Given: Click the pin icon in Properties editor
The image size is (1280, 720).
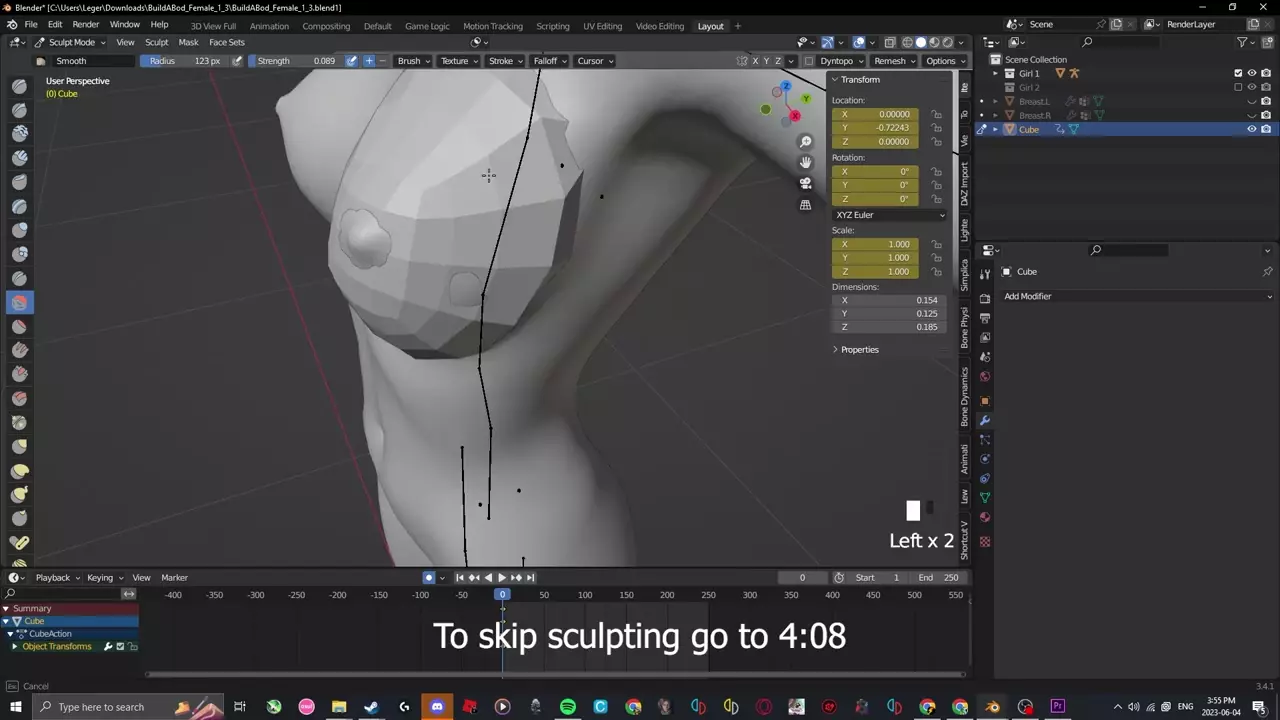Looking at the screenshot, I should coord(1267,272).
